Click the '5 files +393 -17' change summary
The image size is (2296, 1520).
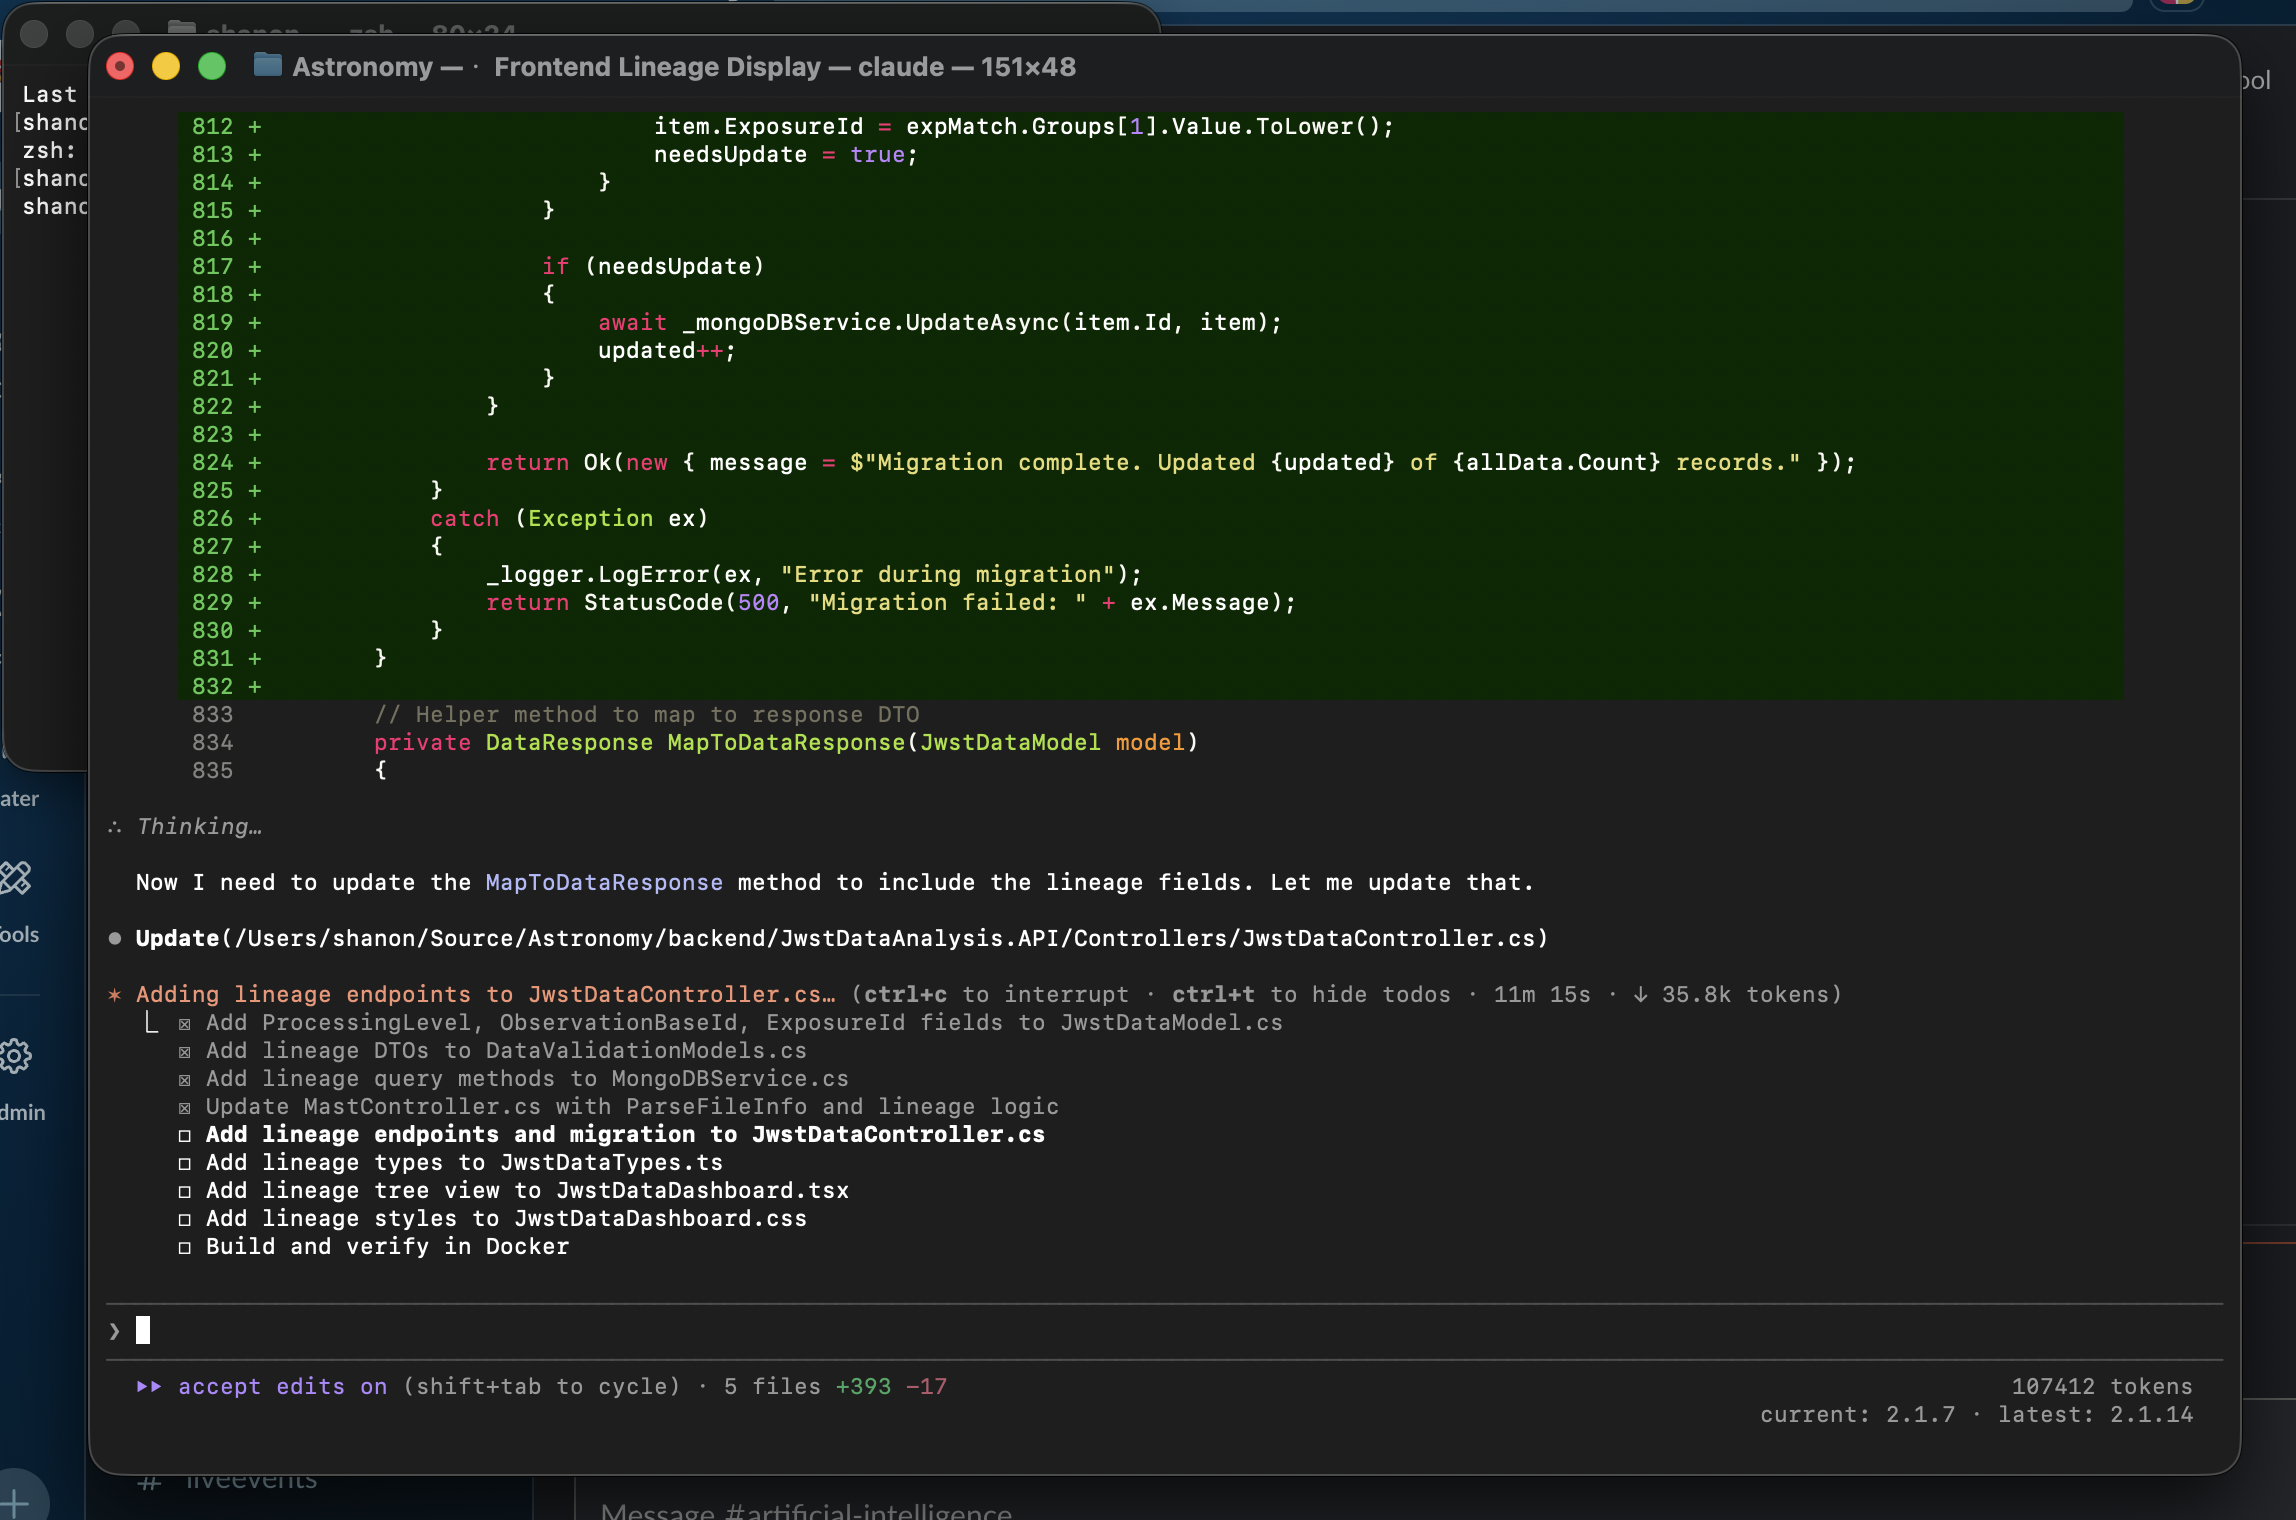[835, 1386]
